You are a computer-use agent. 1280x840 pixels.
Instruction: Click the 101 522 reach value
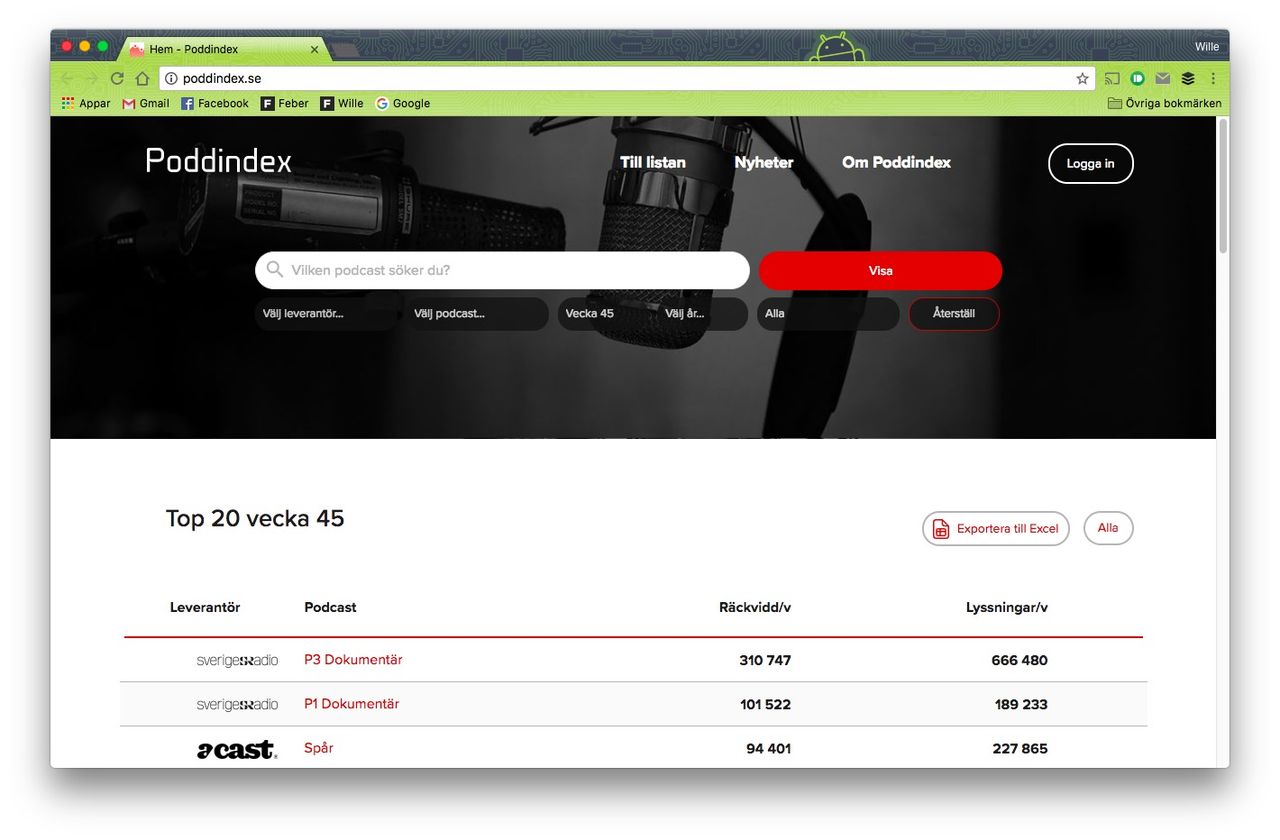pos(765,704)
